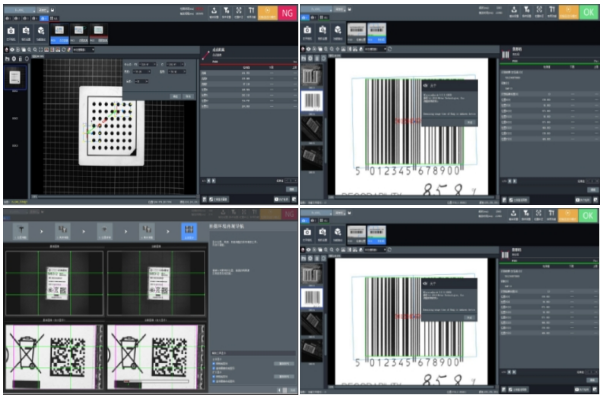The height and width of the screenshot is (397, 603).
Task: Click the eye icon in top-left image toolbar
Action: [12, 50]
